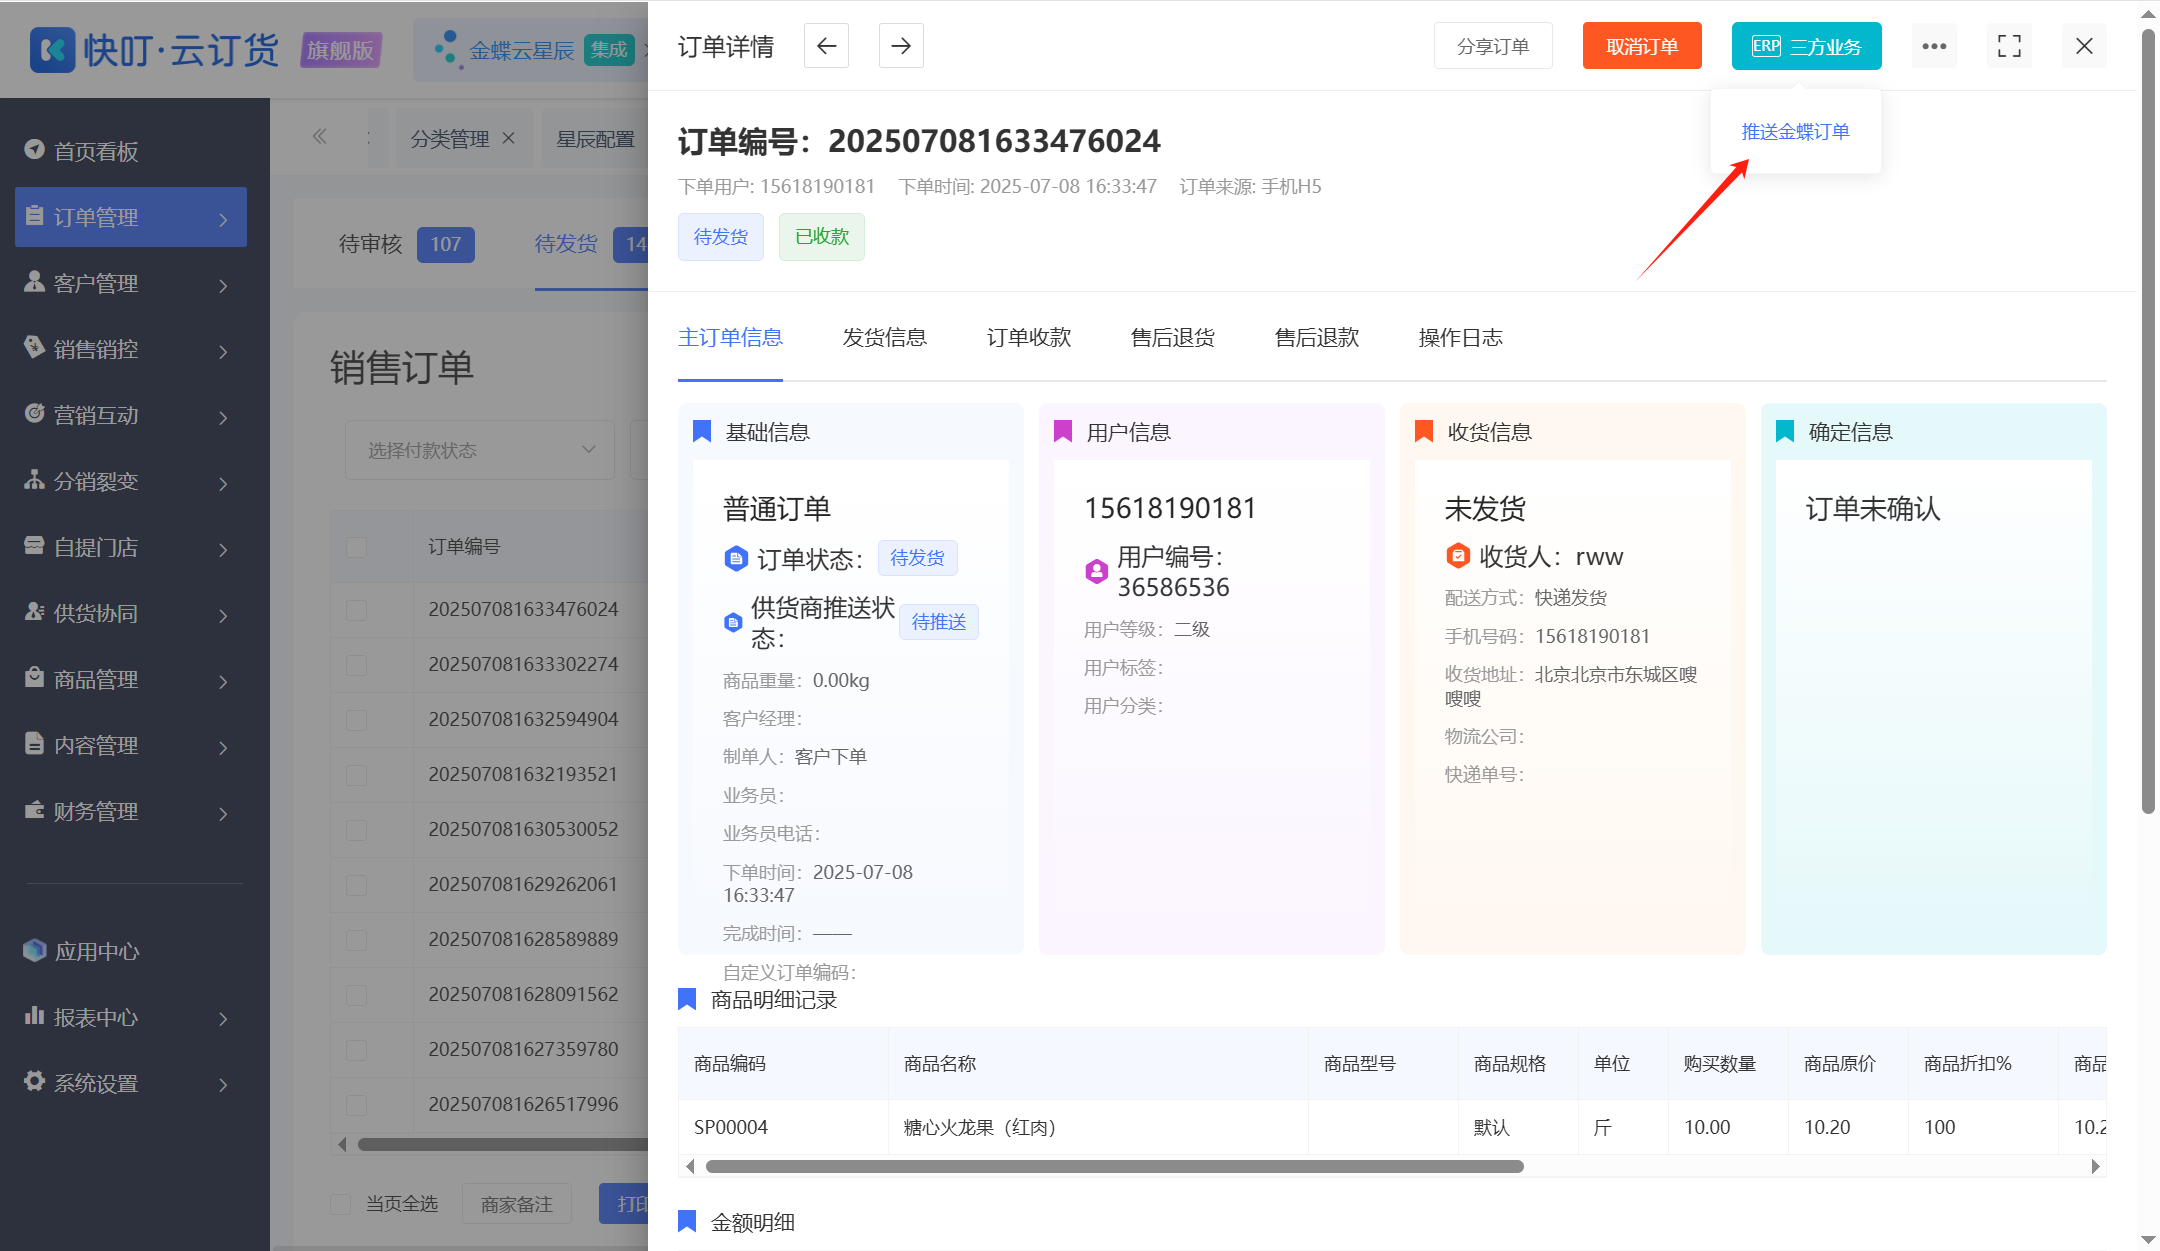This screenshot has height=1251, width=2160.
Task: Click the 商家备注 button
Action: (x=516, y=1204)
